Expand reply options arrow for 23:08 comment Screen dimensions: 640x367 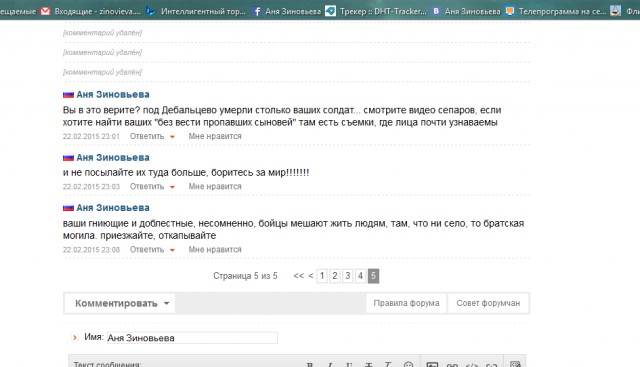(x=172, y=250)
